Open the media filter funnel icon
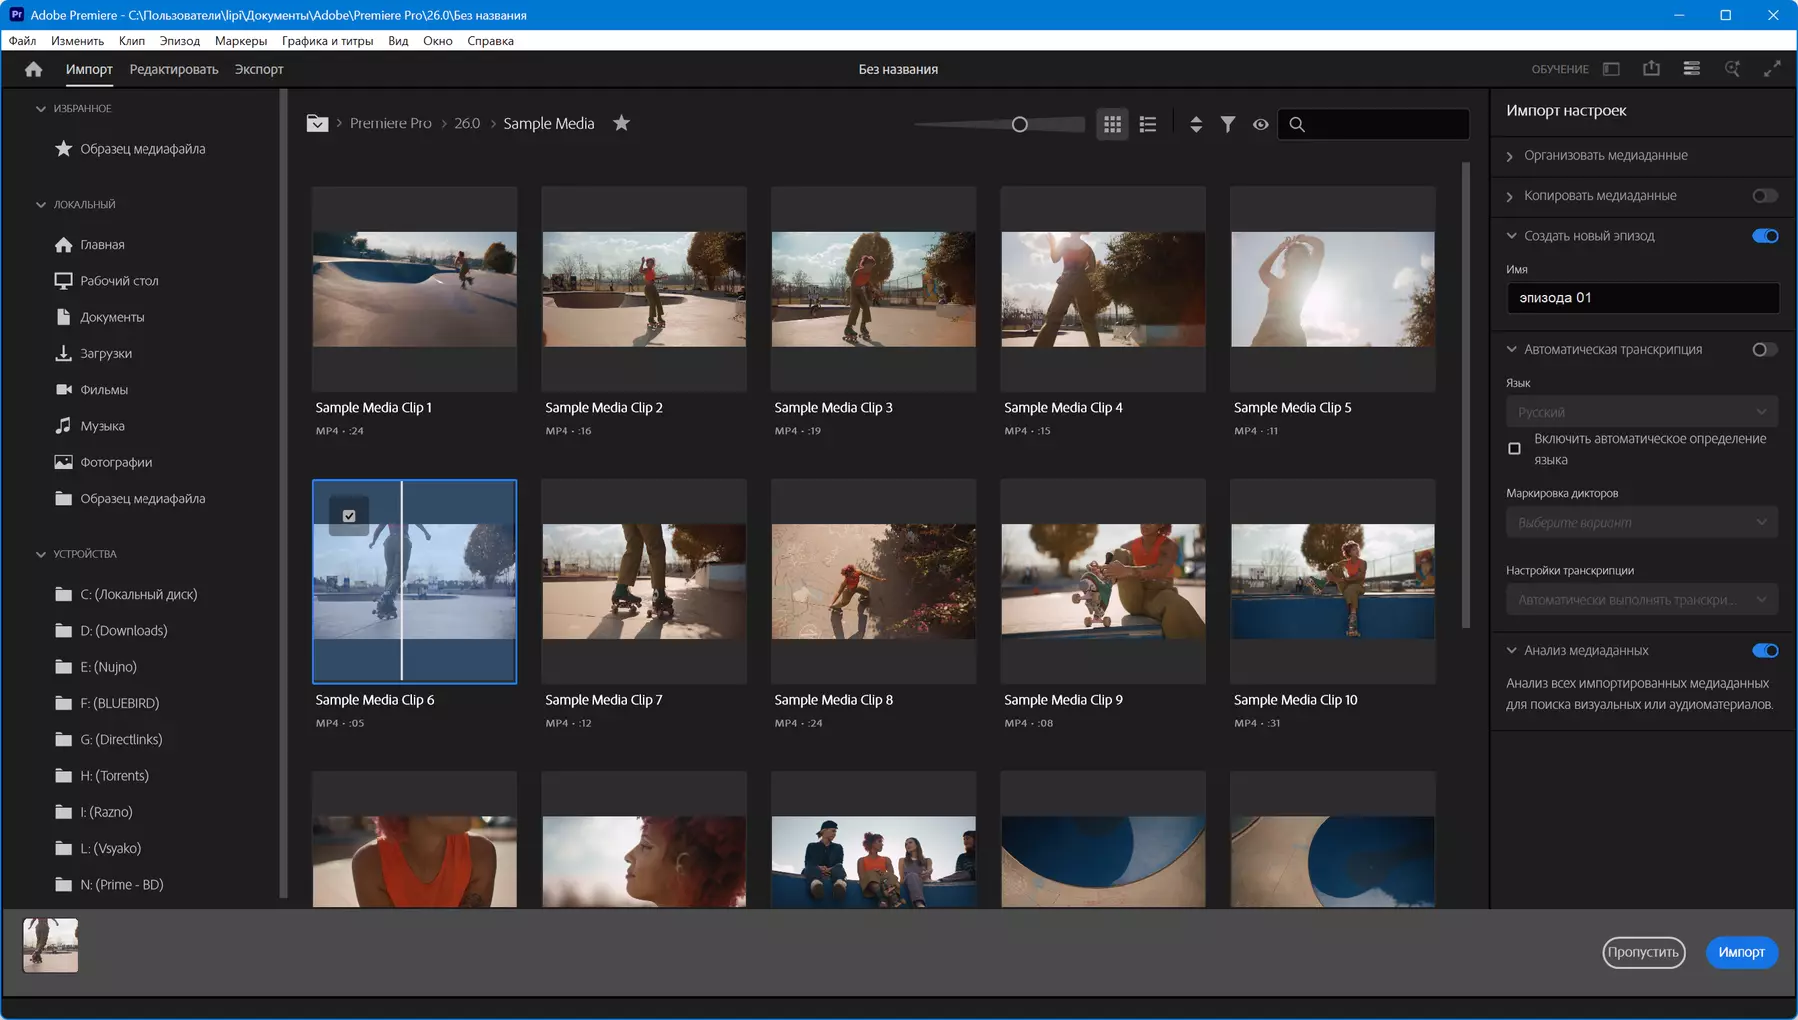This screenshot has width=1798, height=1020. 1227,124
